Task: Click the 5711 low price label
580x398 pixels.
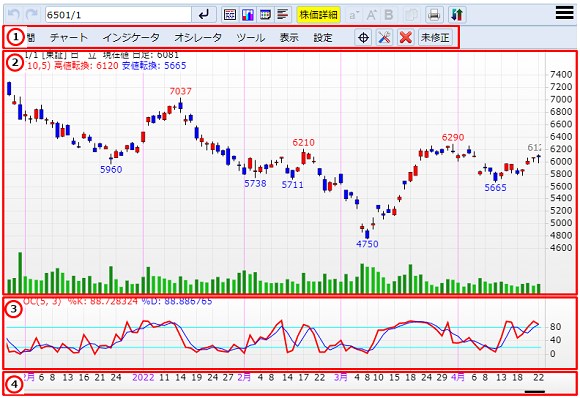Action: pos(293,185)
